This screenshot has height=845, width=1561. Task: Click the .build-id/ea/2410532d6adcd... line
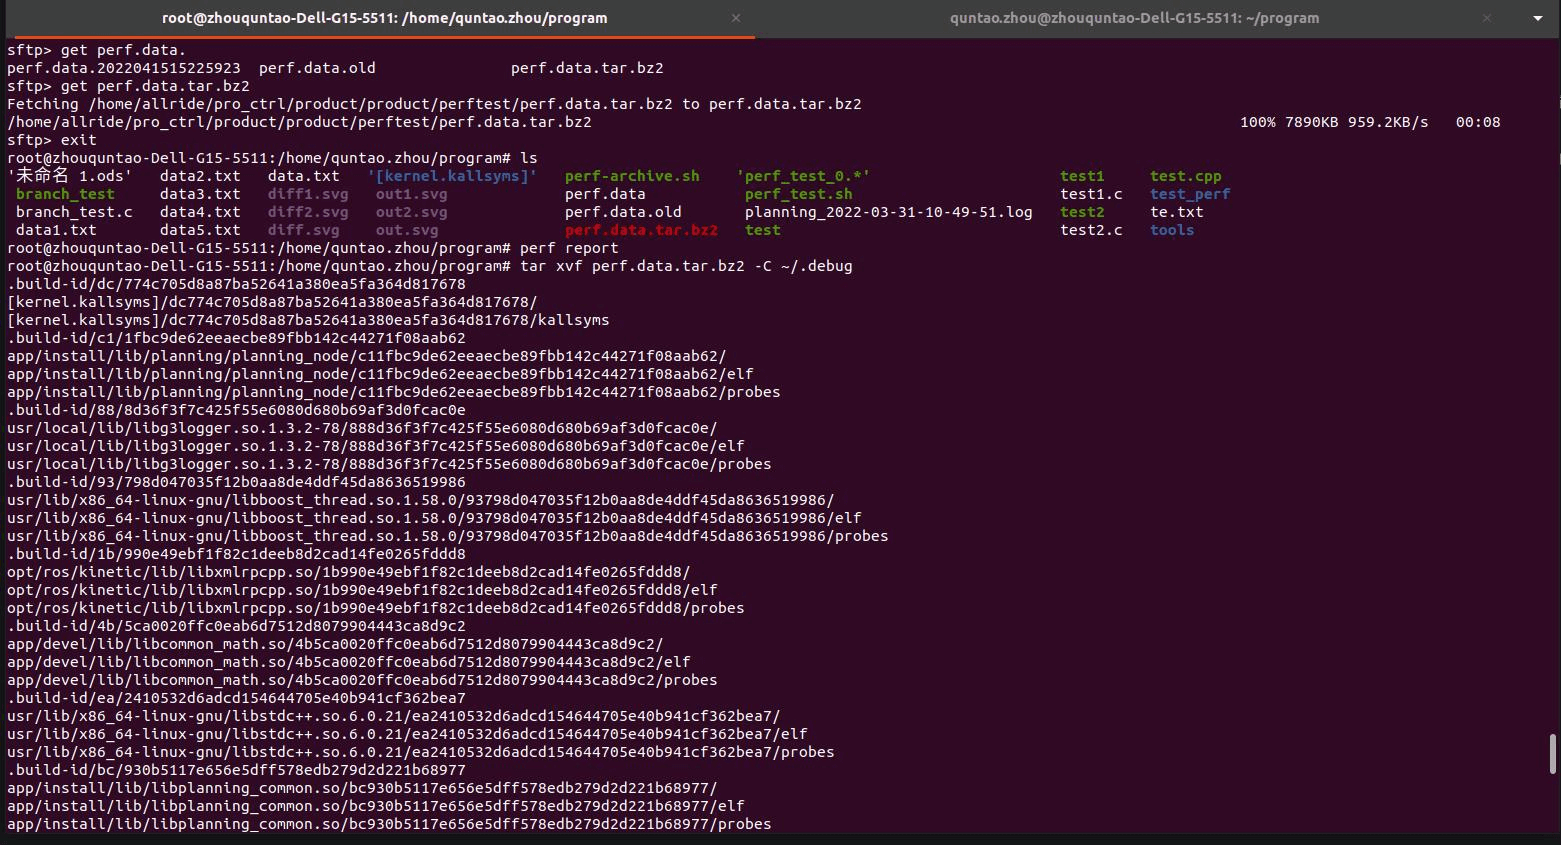pyautogui.click(x=236, y=698)
